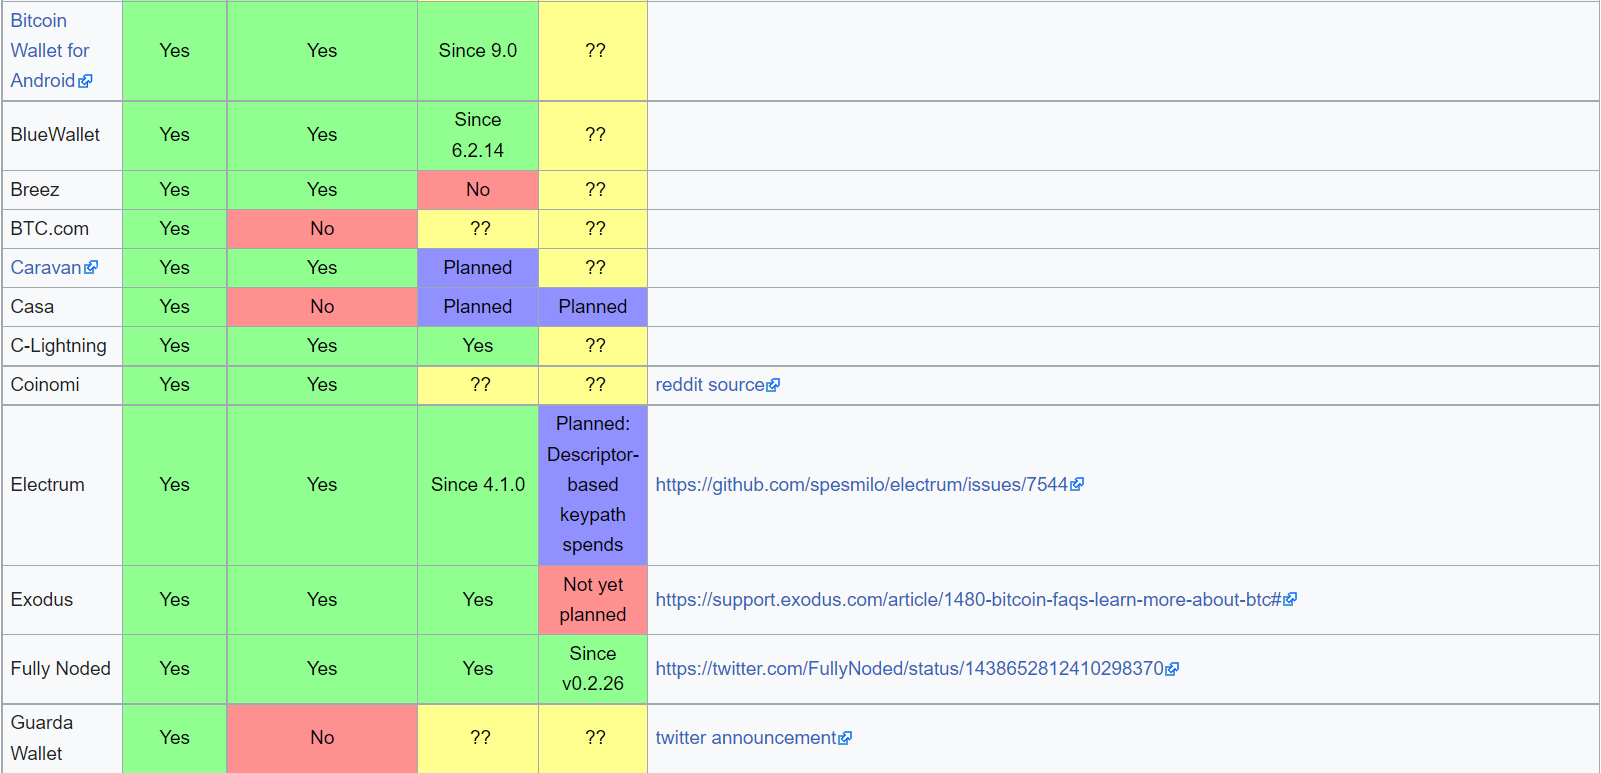Image resolution: width=1601 pixels, height=773 pixels.
Task: Select the Casa row name
Action: (x=32, y=307)
